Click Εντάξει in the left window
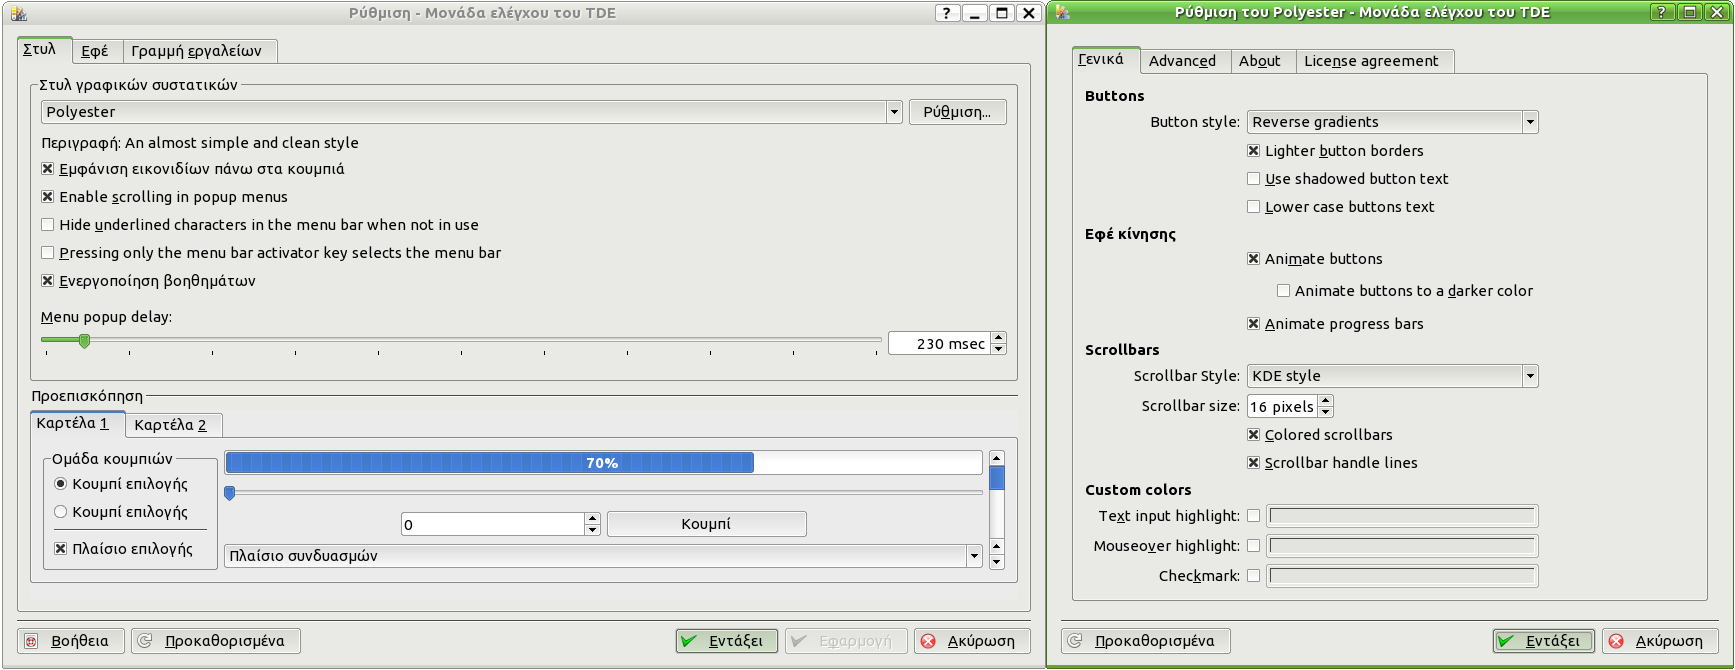 pos(727,641)
